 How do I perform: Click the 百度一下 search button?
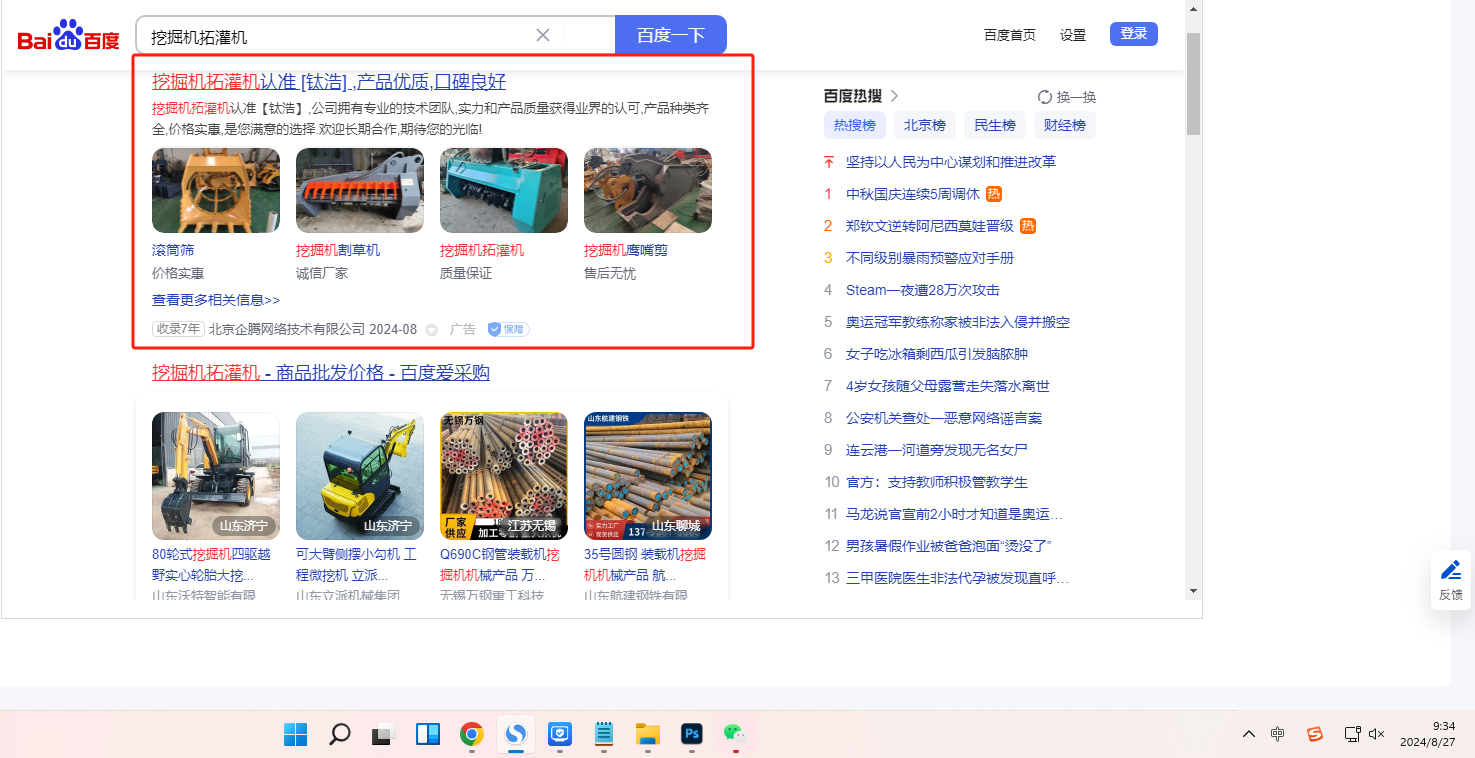coord(671,36)
